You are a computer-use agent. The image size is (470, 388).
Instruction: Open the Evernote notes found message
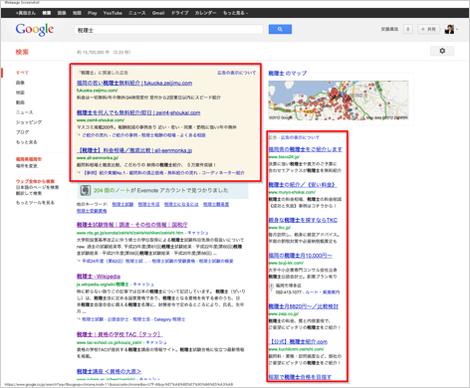point(161,190)
